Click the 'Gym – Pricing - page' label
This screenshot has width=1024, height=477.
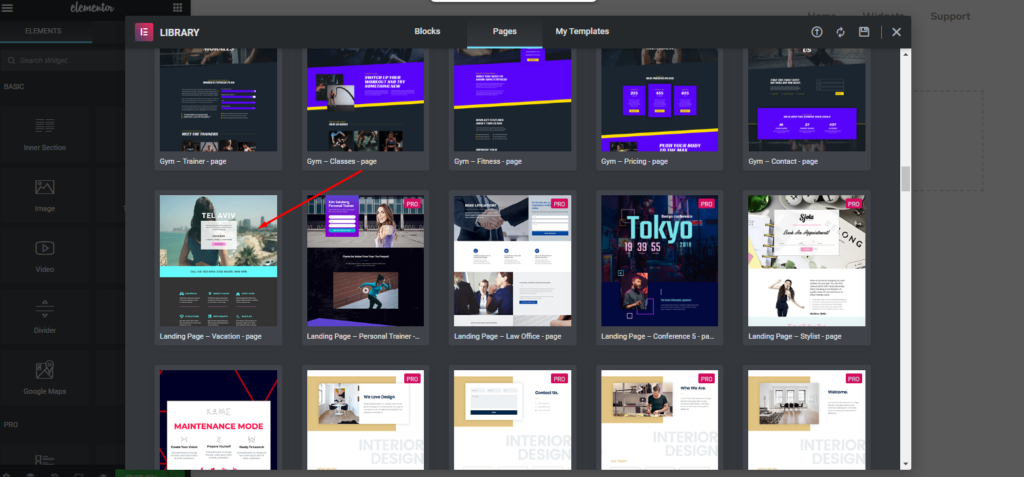click(x=635, y=161)
